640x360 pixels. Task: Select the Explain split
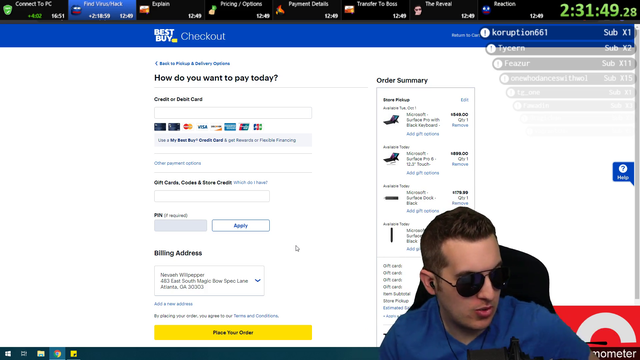170,10
